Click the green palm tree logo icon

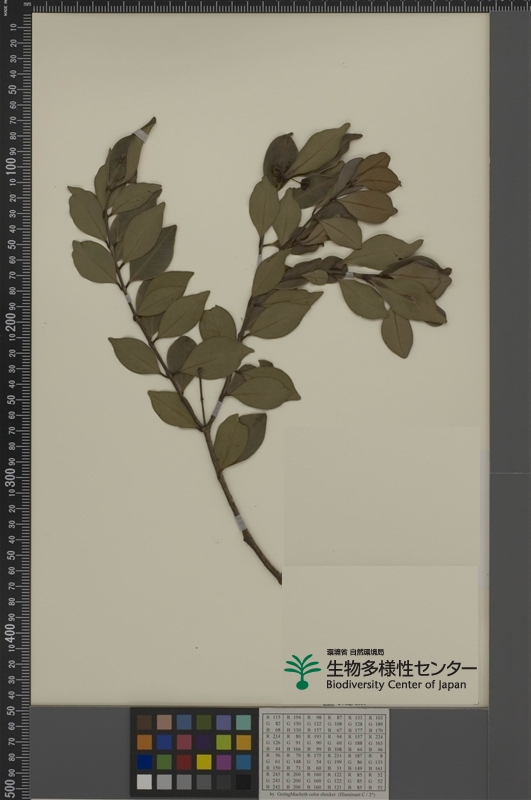point(302,671)
